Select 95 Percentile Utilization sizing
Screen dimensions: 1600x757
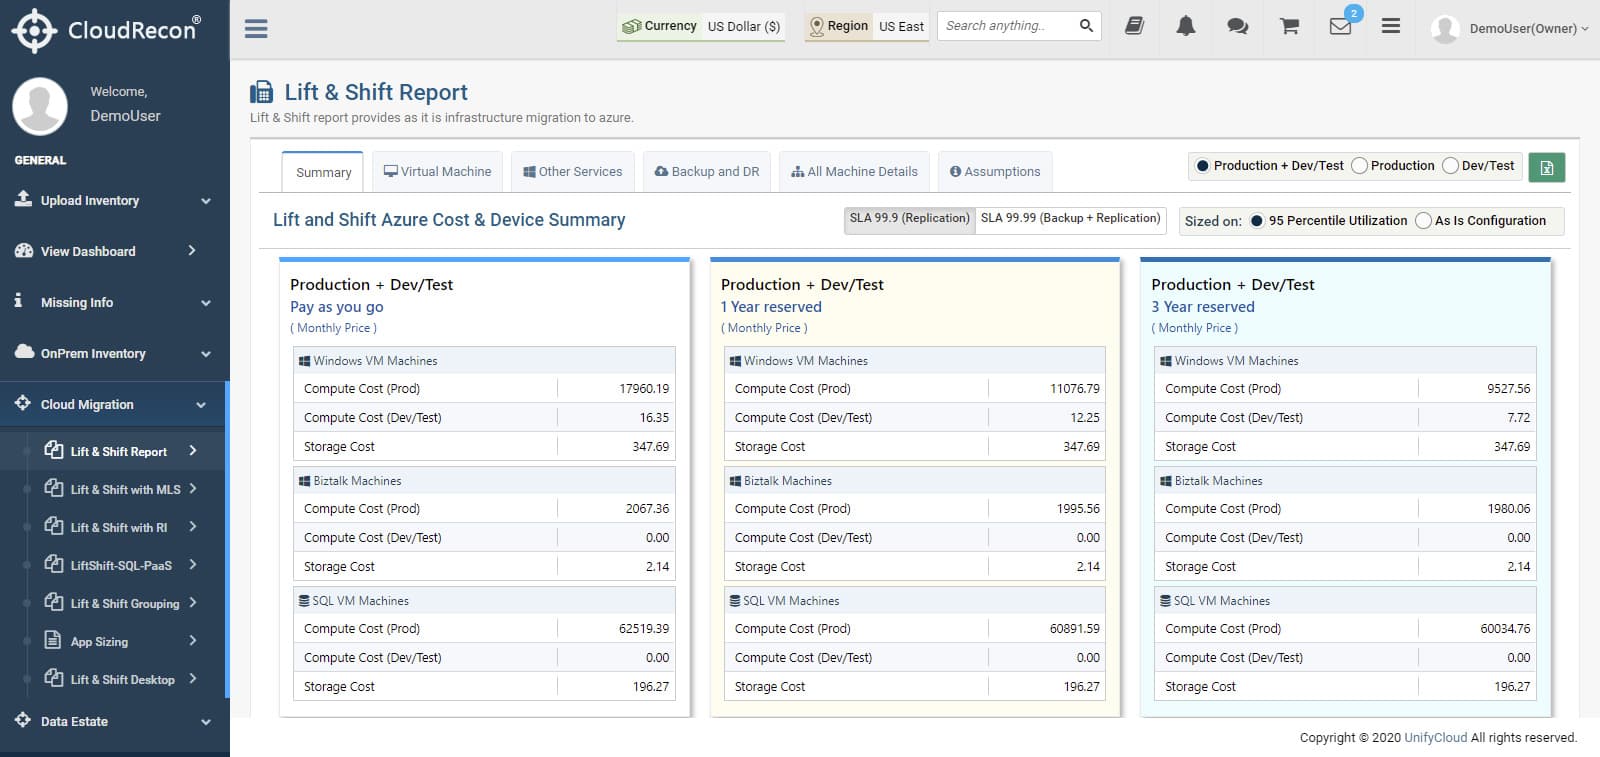pos(1257,221)
